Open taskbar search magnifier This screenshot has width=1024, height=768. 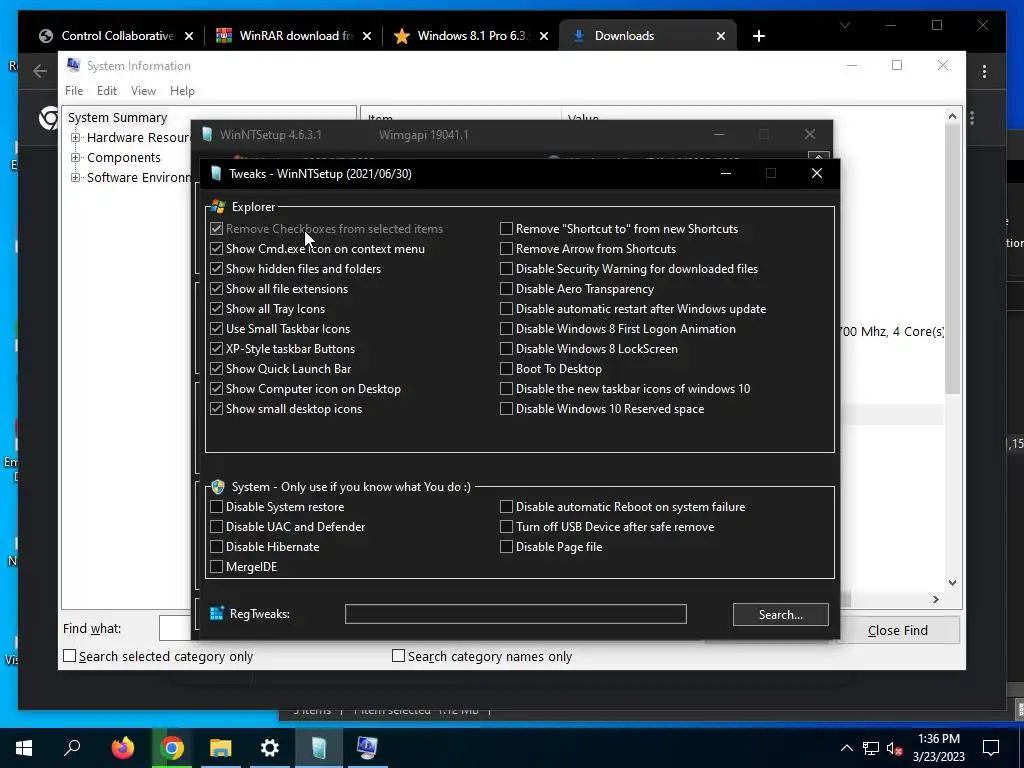pyautogui.click(x=72, y=747)
